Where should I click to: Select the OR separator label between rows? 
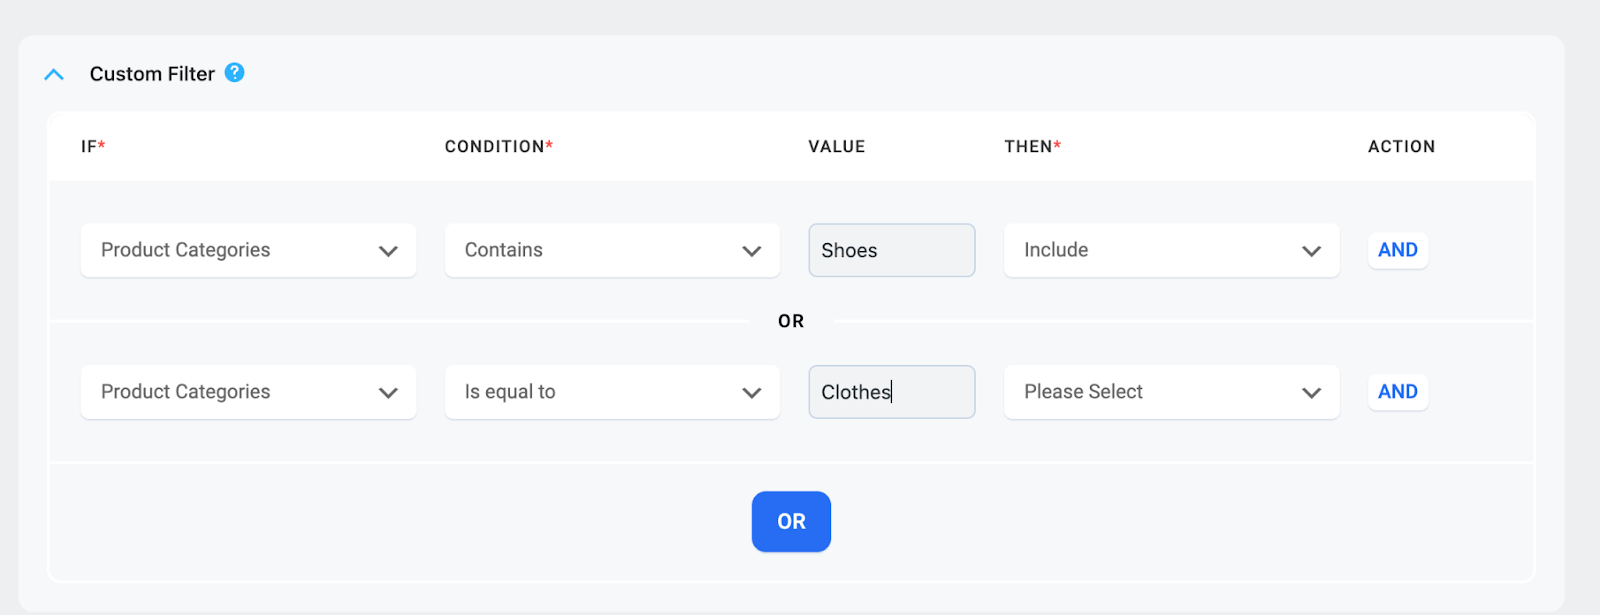[x=791, y=321]
